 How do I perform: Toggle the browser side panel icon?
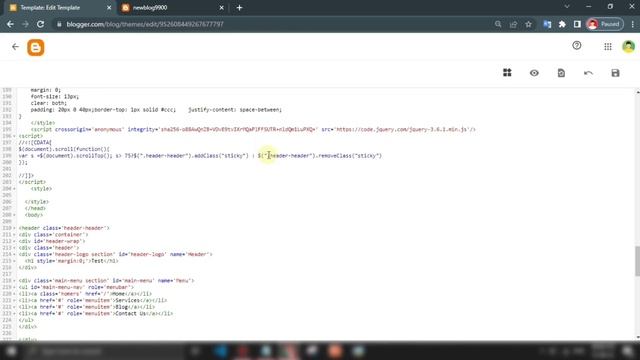[x=577, y=24]
